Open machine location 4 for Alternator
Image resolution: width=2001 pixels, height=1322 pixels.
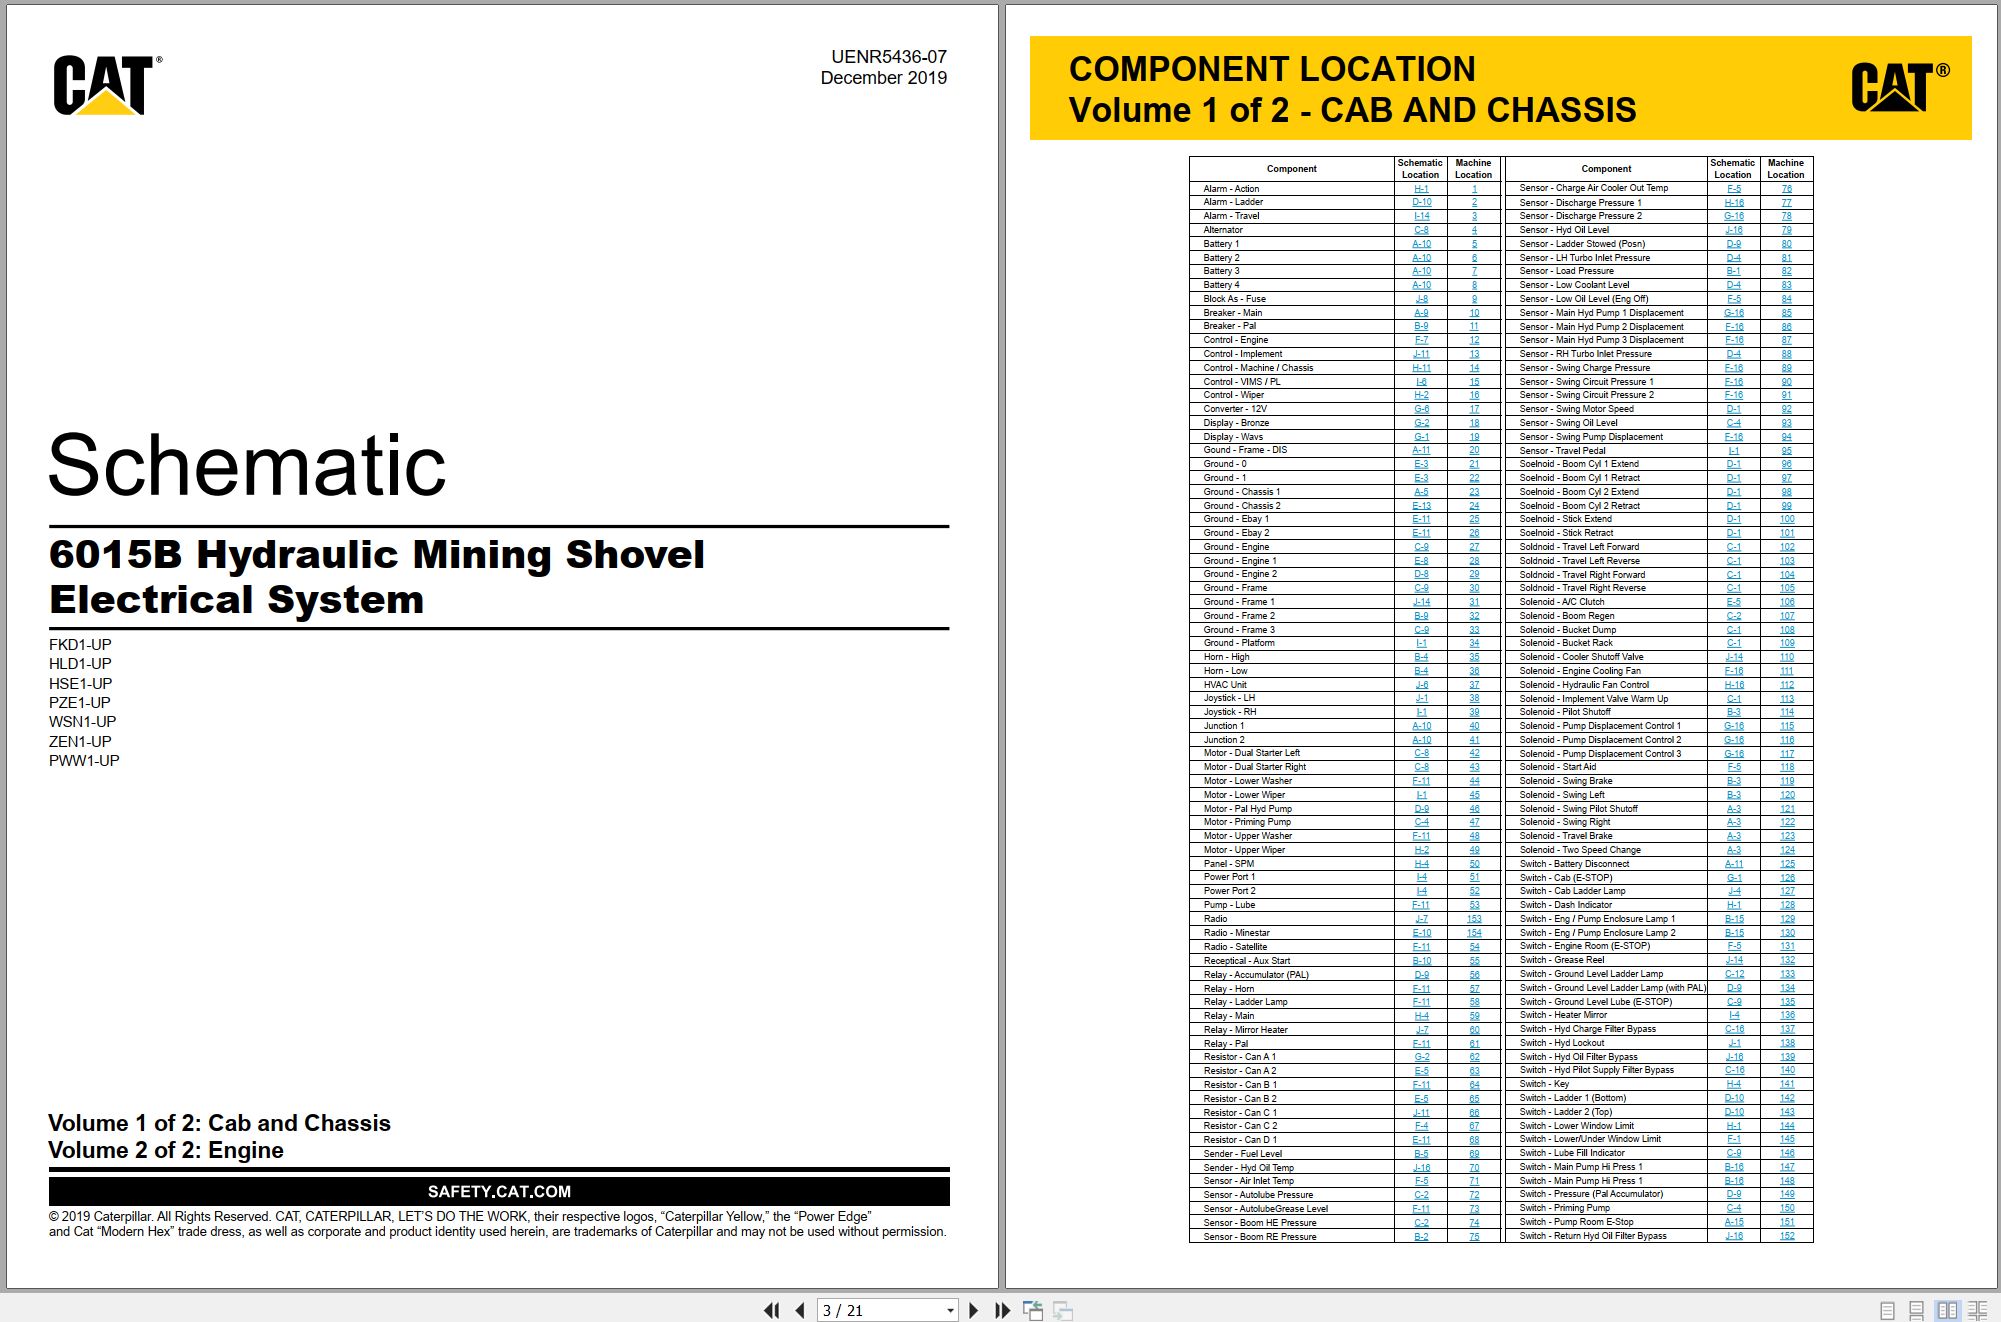tap(1474, 230)
